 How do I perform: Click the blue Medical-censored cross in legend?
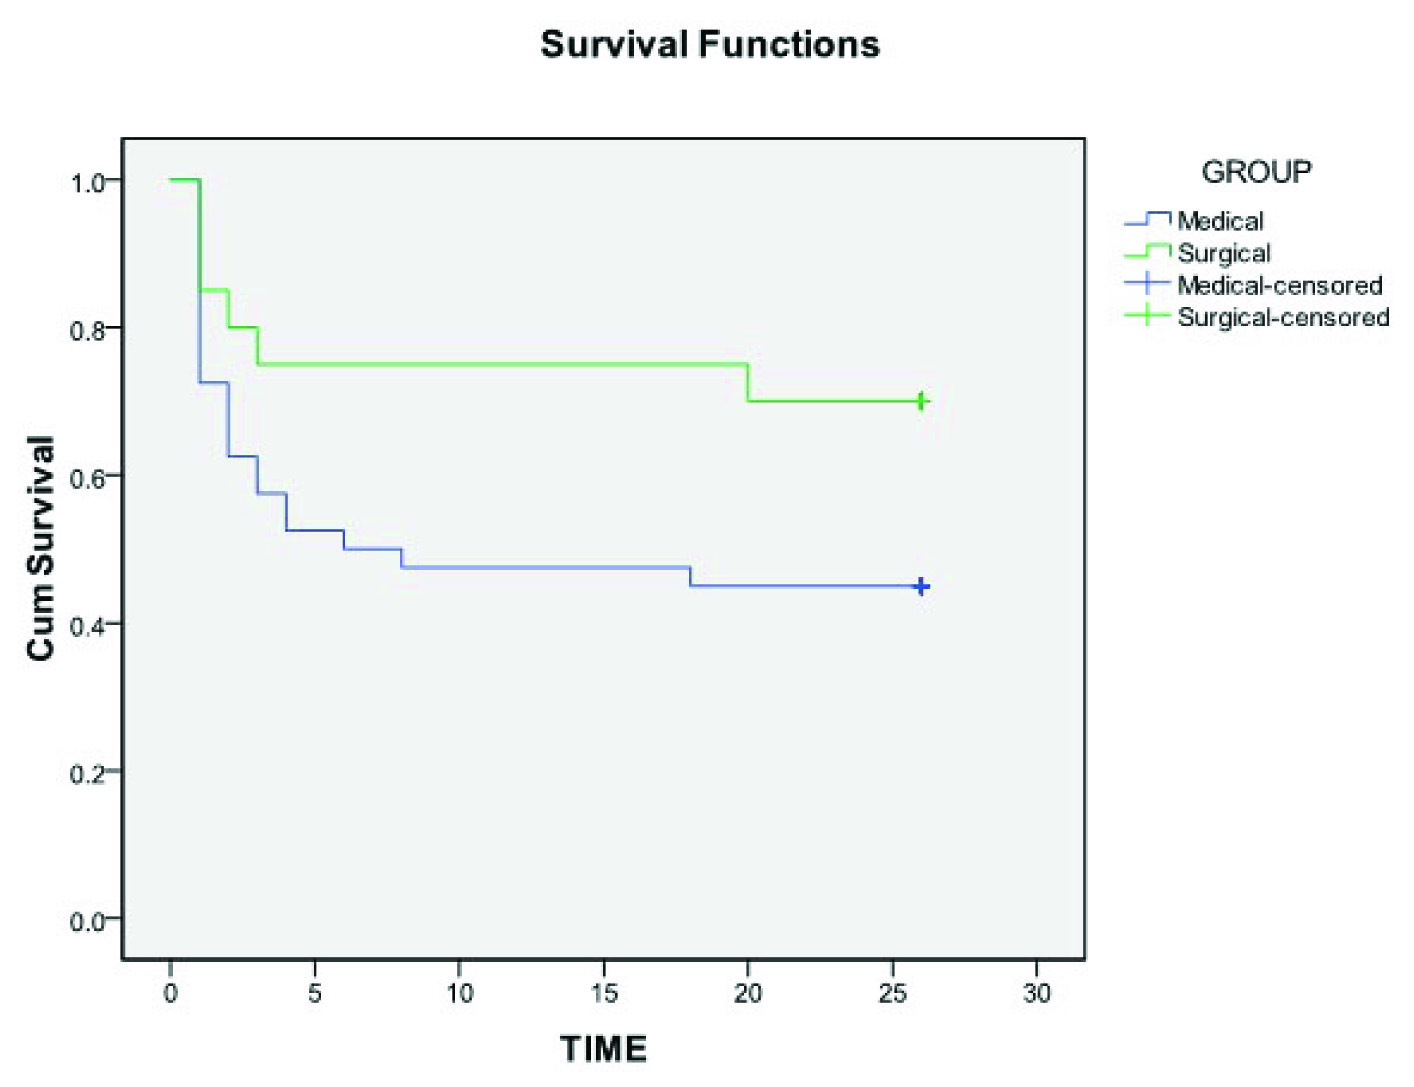coord(1147,284)
